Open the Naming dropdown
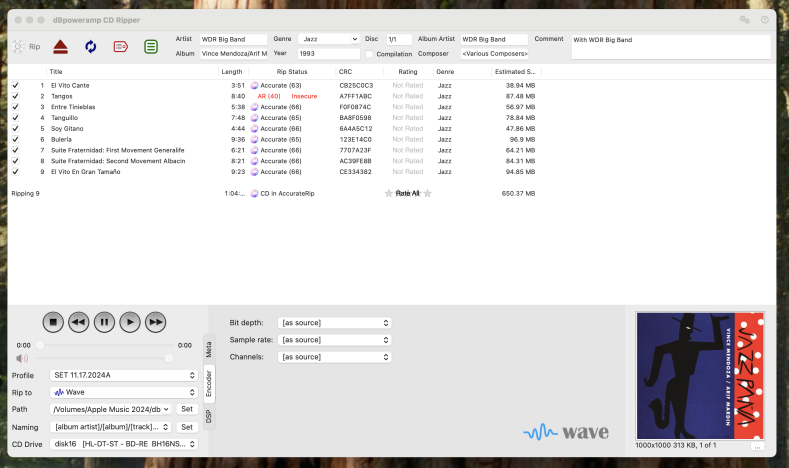Image resolution: width=789 pixels, height=468 pixels. 111,427
